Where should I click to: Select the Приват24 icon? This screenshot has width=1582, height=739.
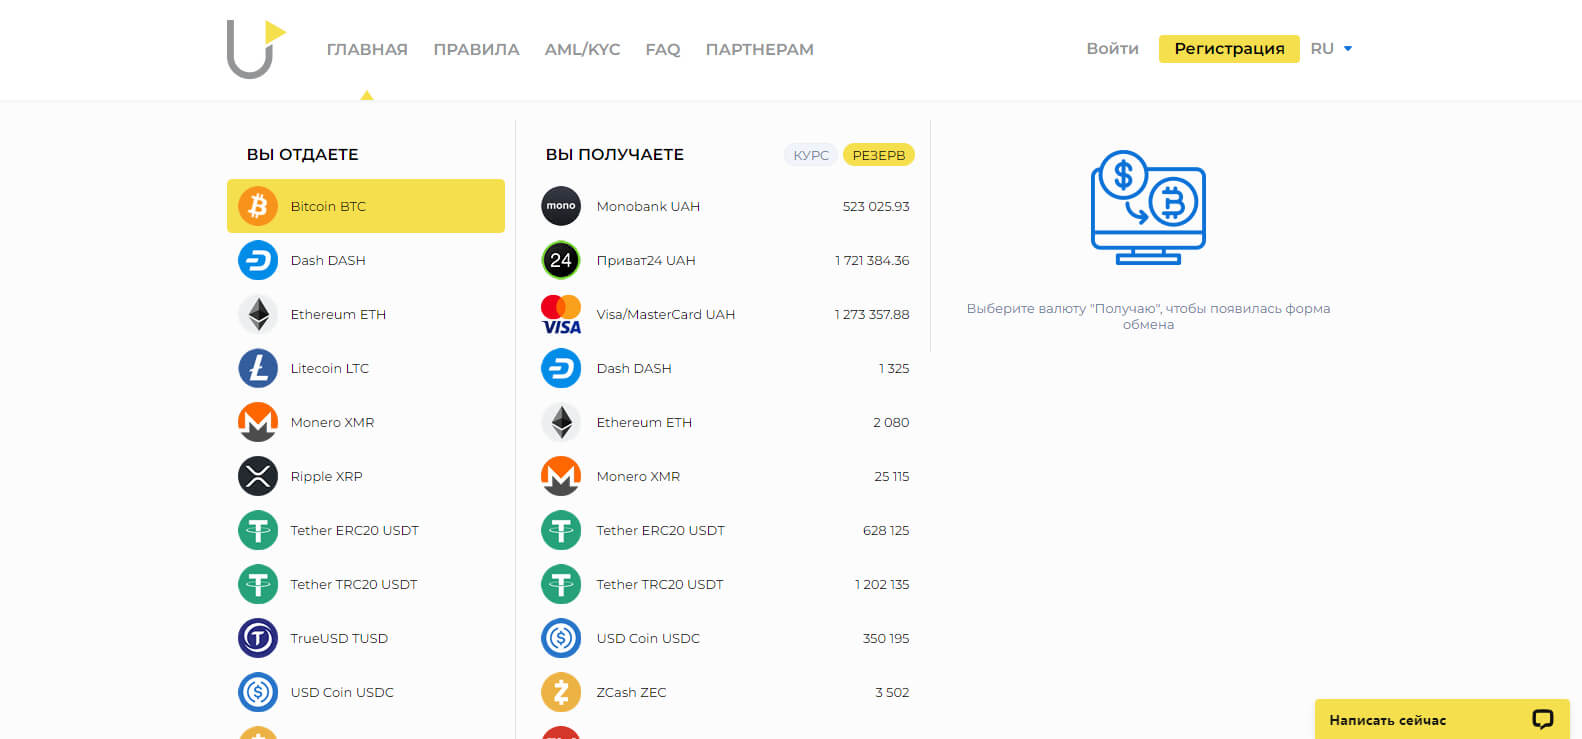(561, 260)
